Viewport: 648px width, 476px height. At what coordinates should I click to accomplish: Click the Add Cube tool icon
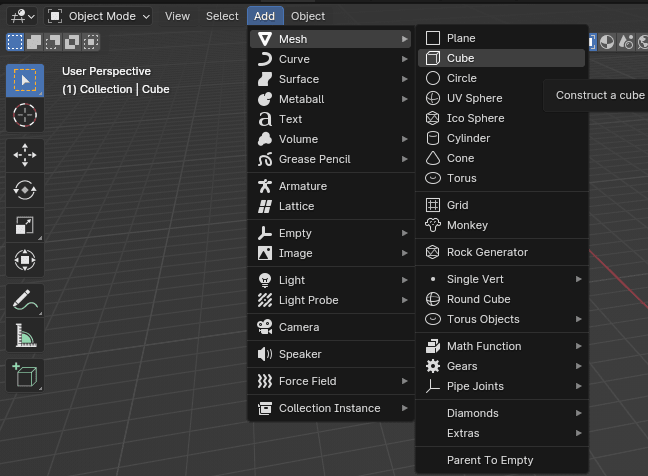click(x=25, y=375)
